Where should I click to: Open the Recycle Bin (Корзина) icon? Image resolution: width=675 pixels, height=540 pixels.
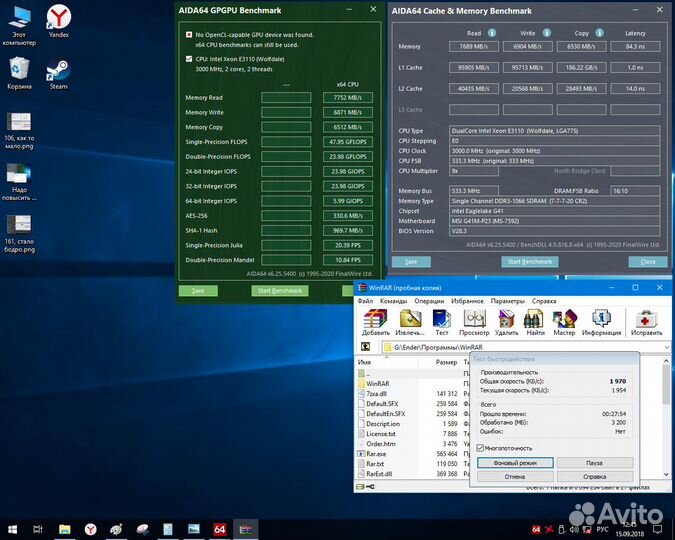point(19,74)
